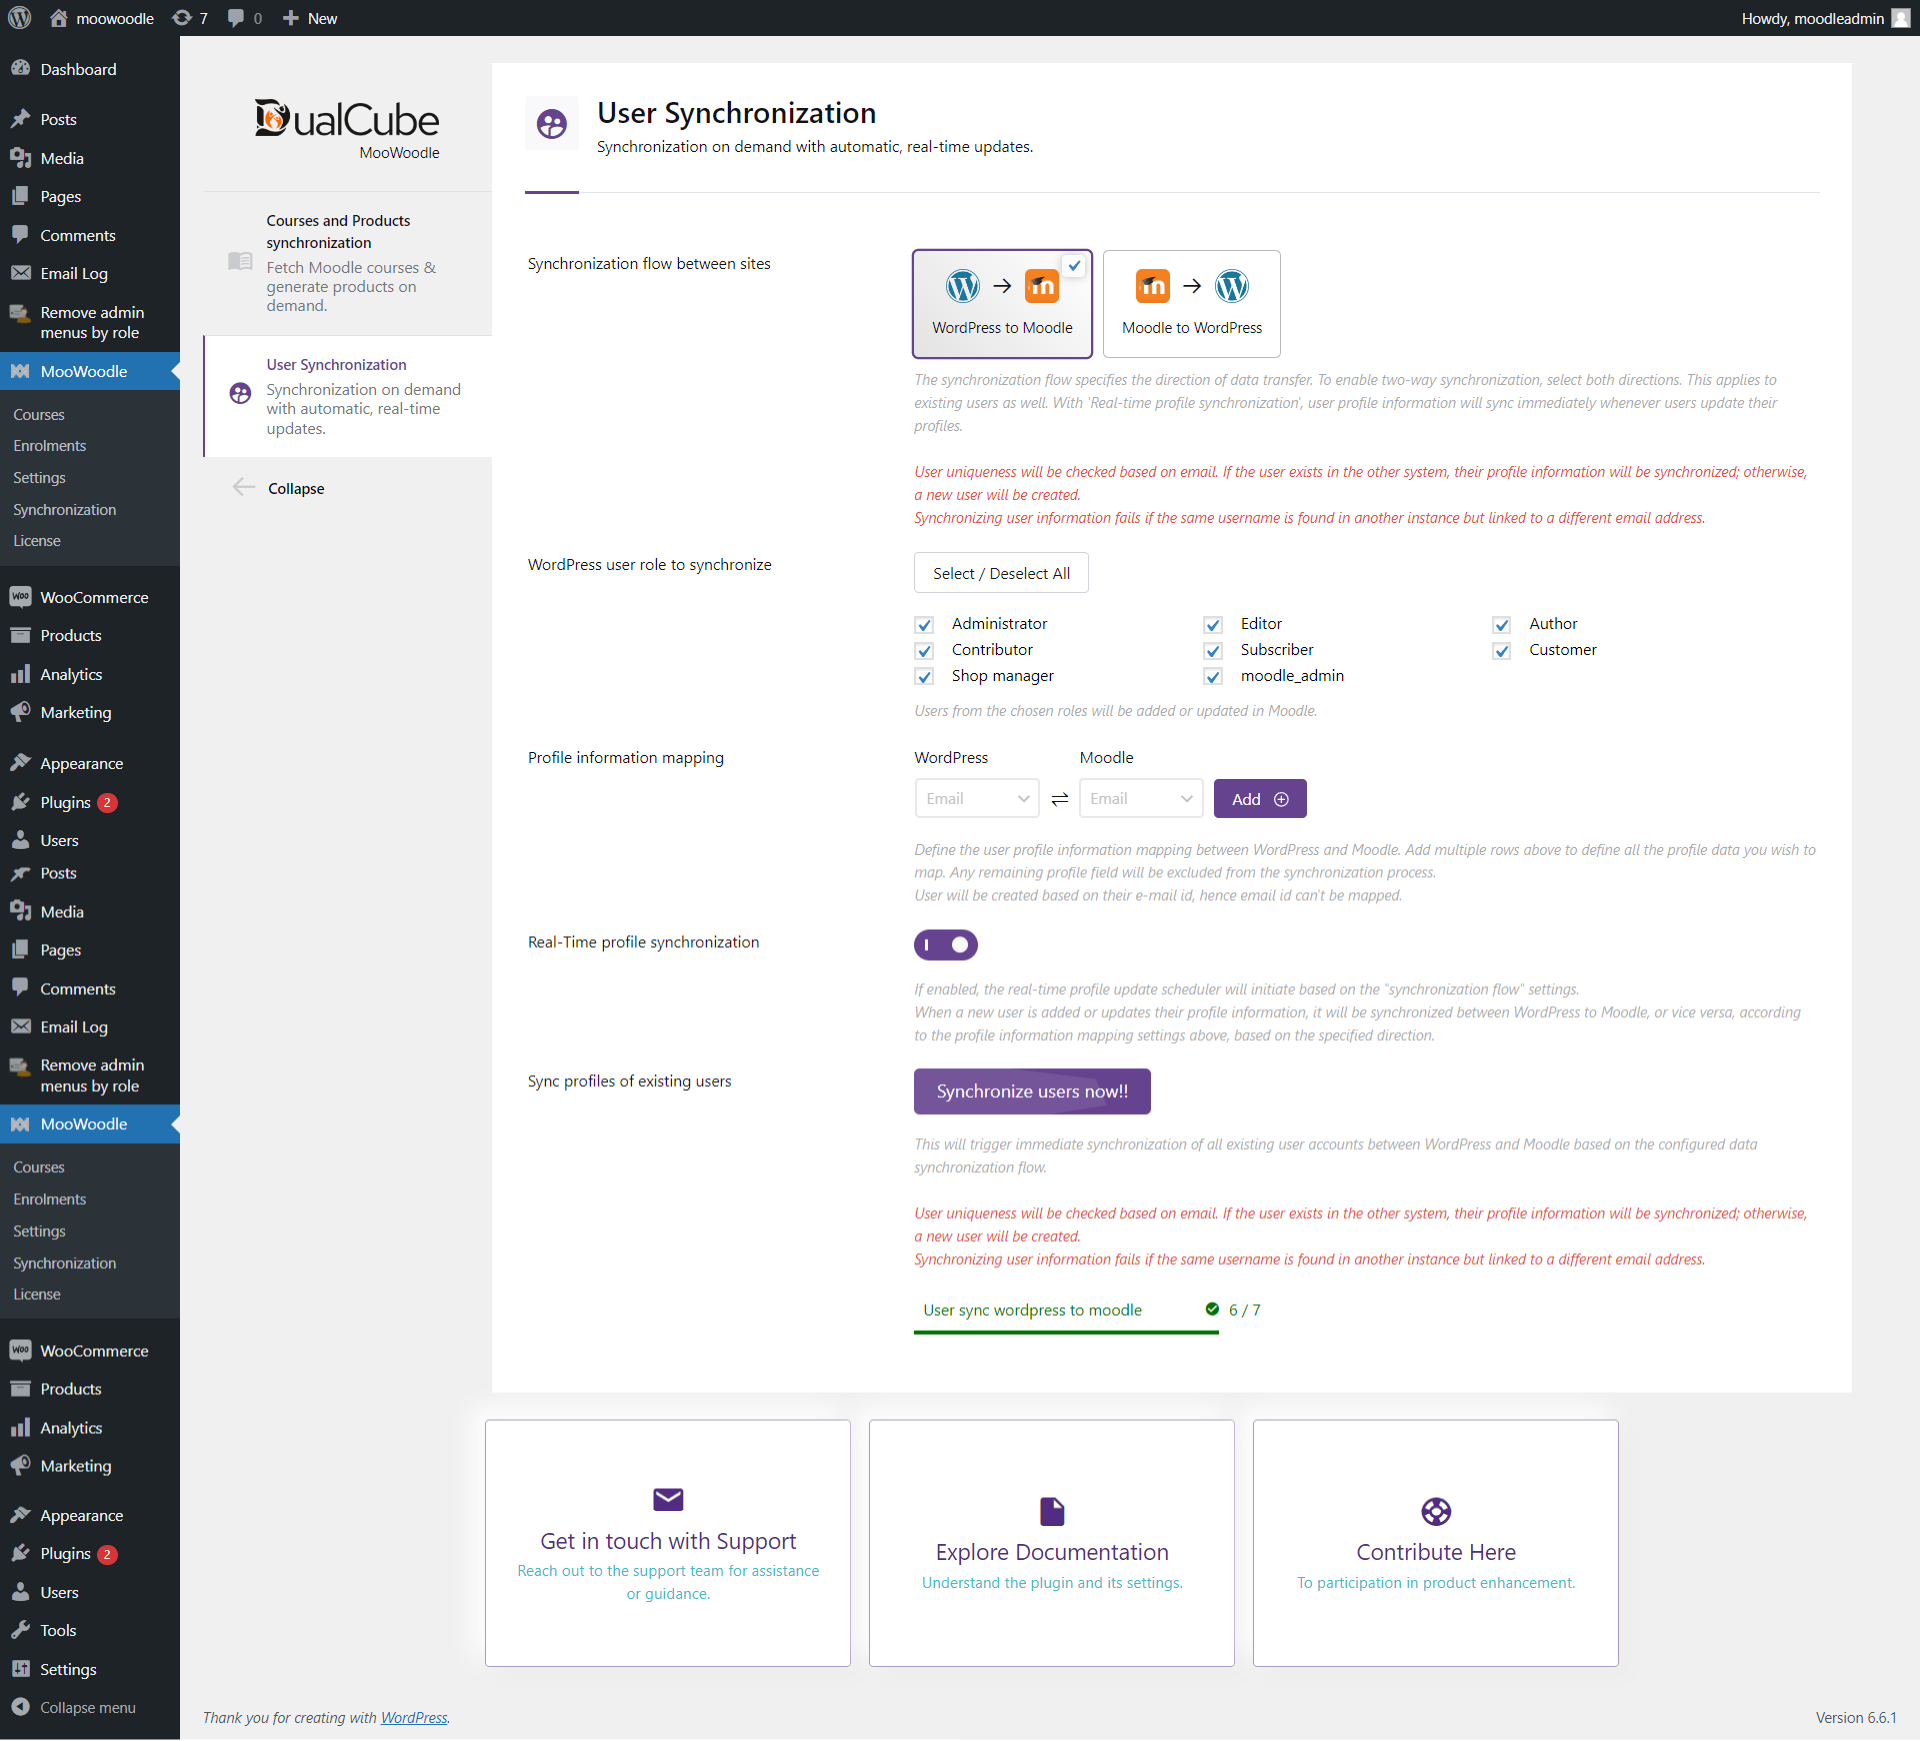Select the Moodle to WordPress flow option

(x=1192, y=304)
